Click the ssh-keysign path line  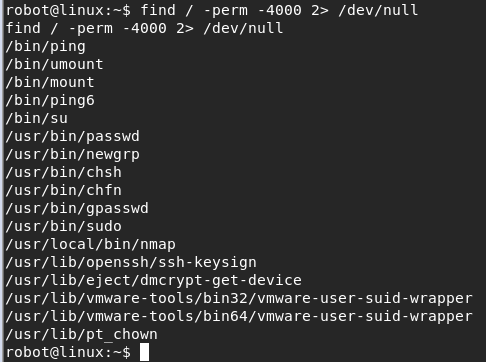pos(131,262)
